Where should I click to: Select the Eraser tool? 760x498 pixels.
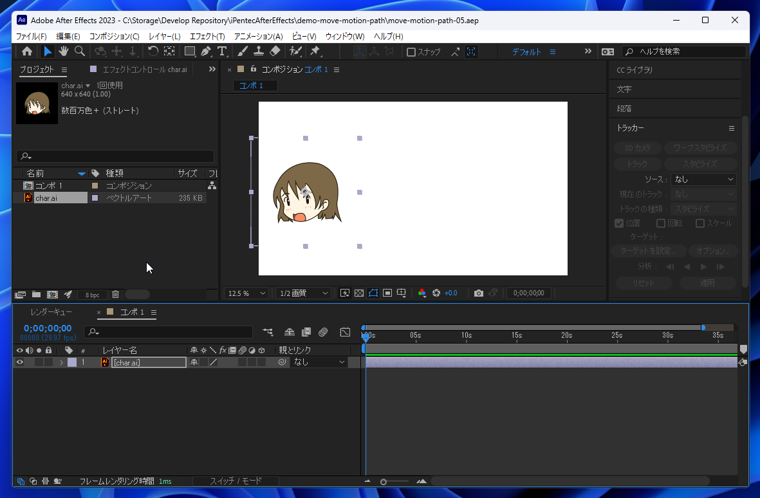(x=275, y=52)
